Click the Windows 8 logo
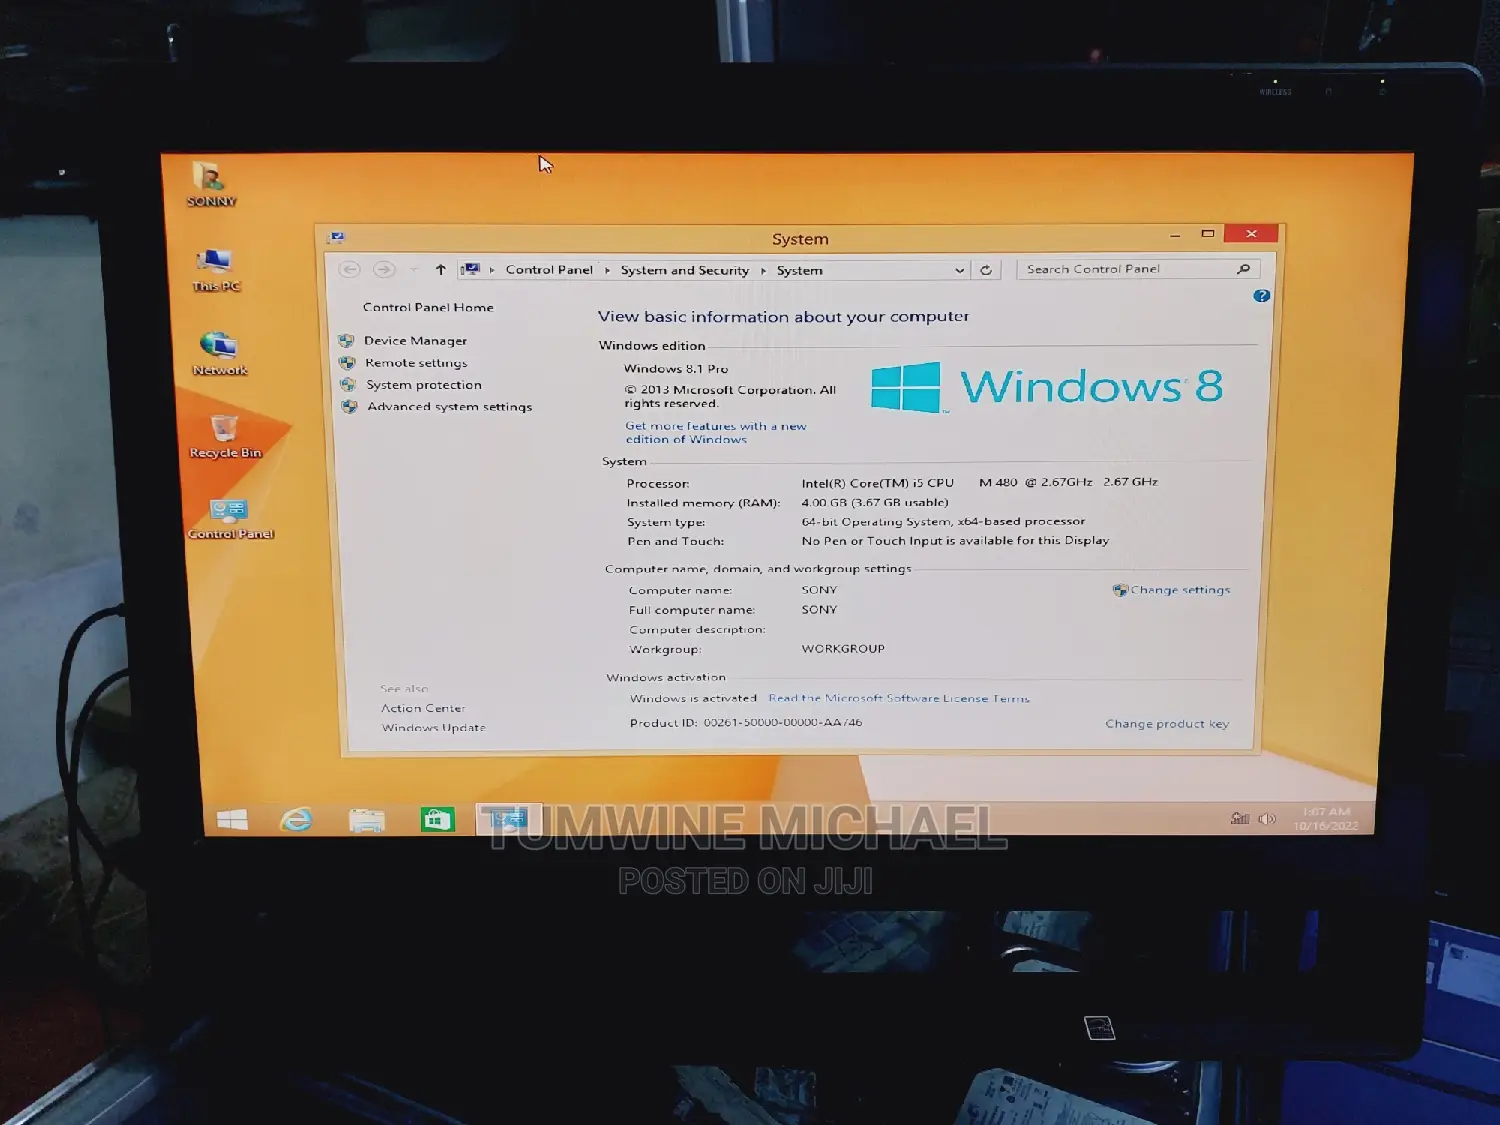 click(x=1047, y=387)
